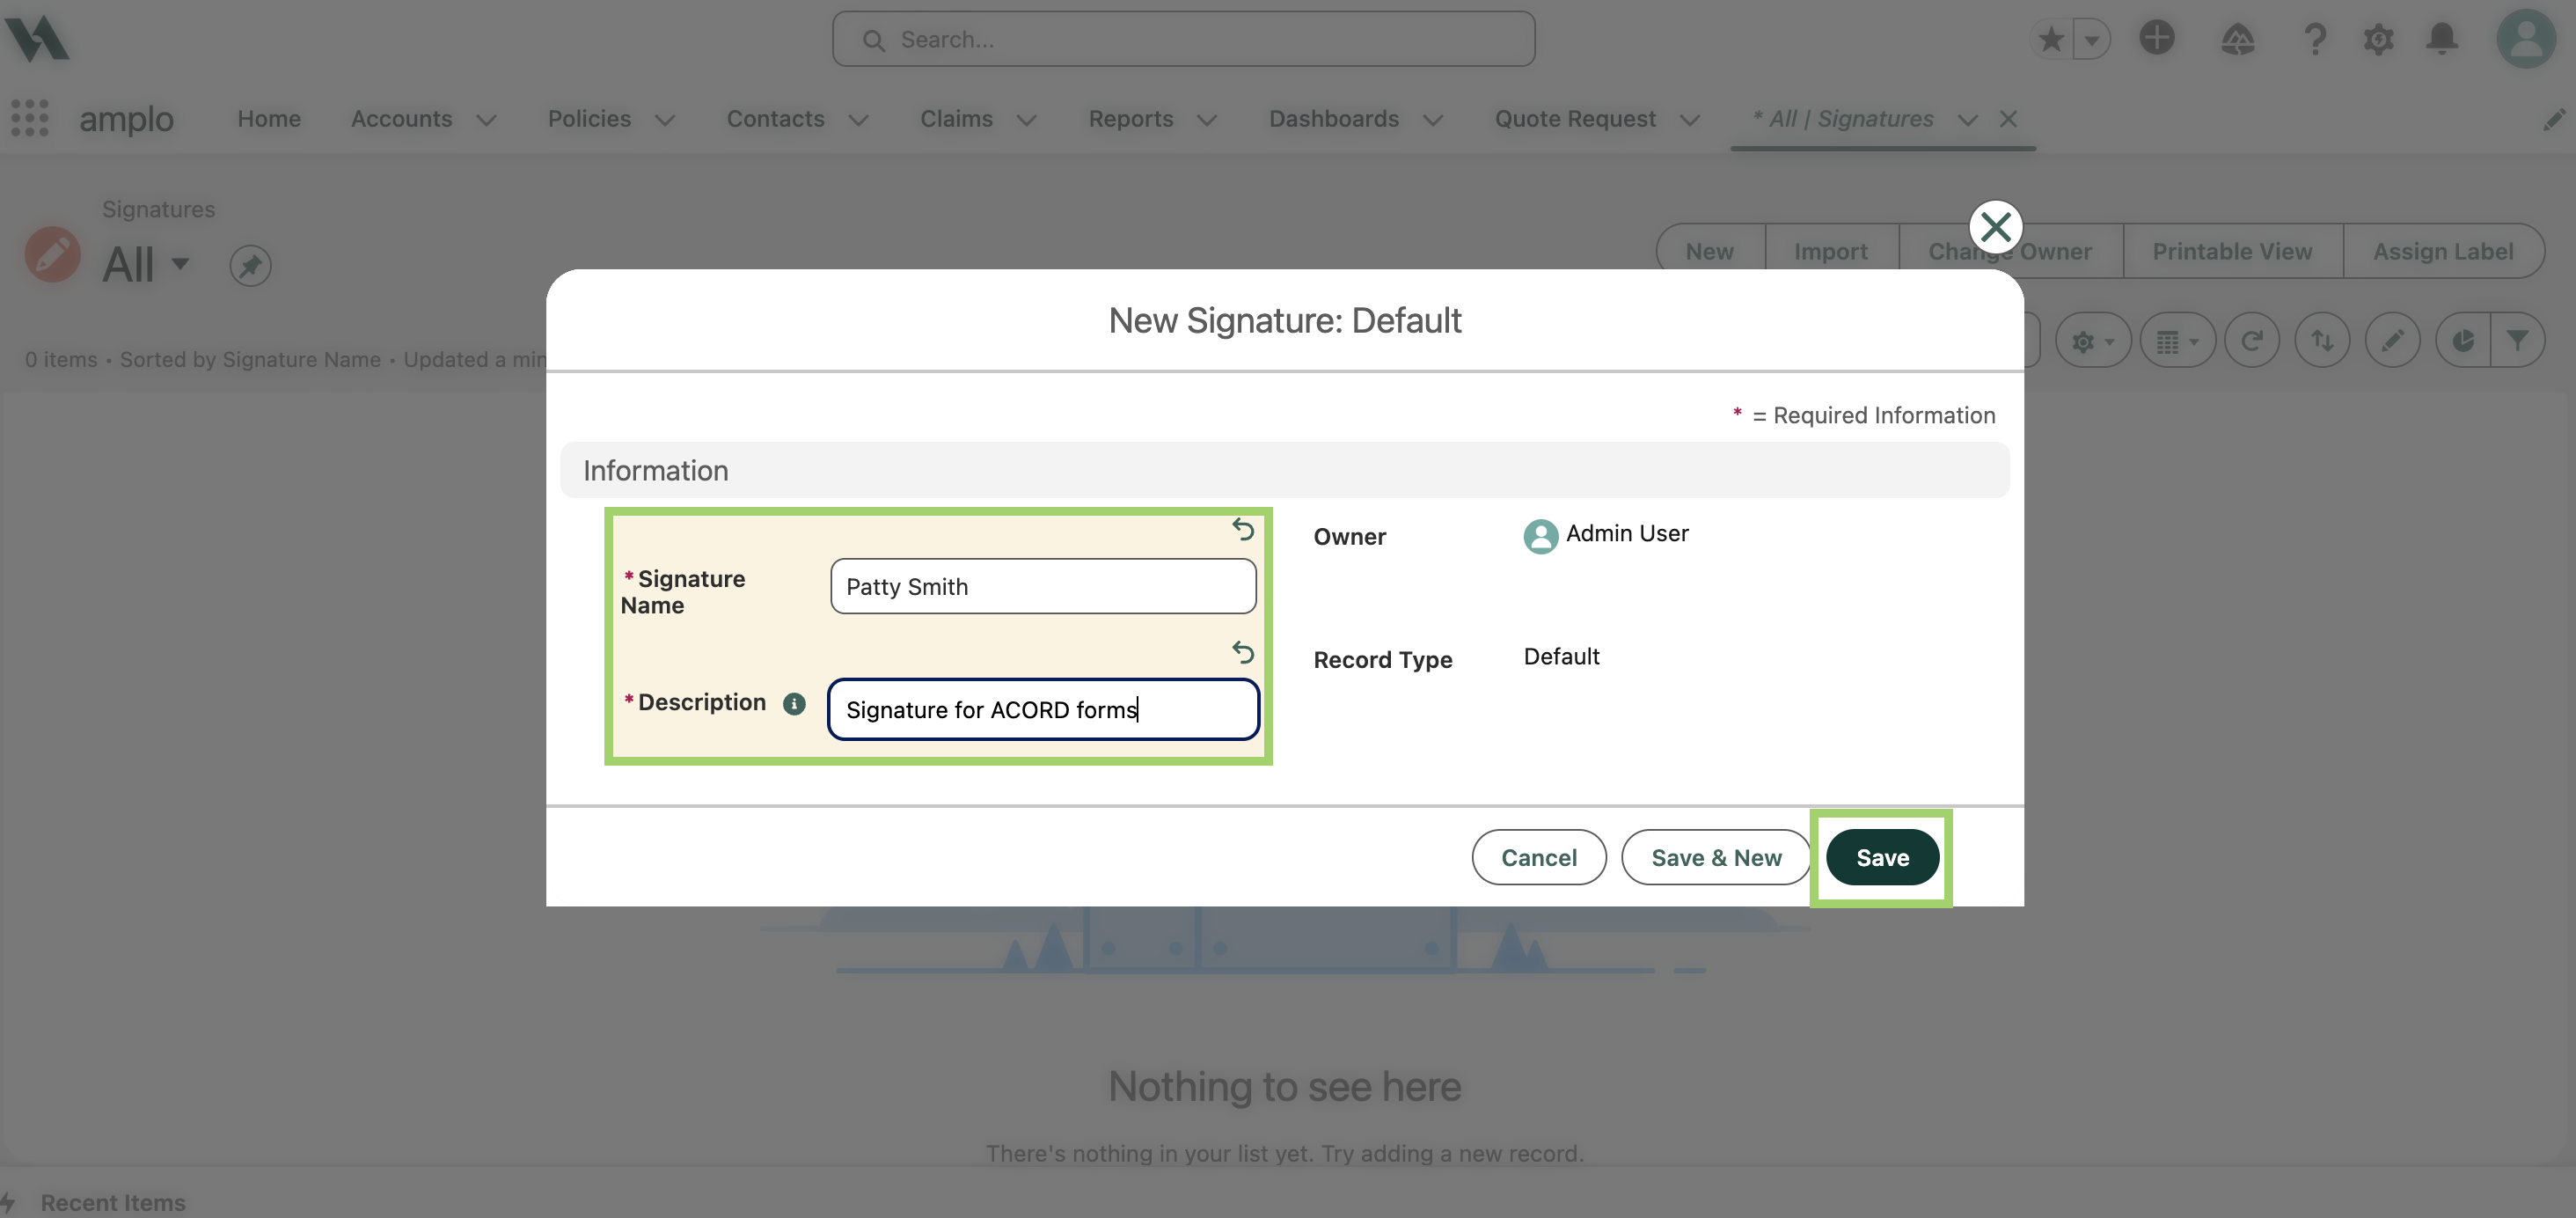Open the Notifications bell
Image resolution: width=2576 pixels, height=1218 pixels.
pyautogui.click(x=2442, y=39)
